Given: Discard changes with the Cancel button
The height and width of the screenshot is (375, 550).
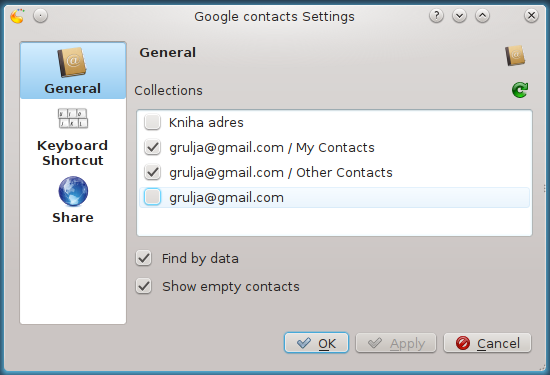Looking at the screenshot, I should point(488,343).
